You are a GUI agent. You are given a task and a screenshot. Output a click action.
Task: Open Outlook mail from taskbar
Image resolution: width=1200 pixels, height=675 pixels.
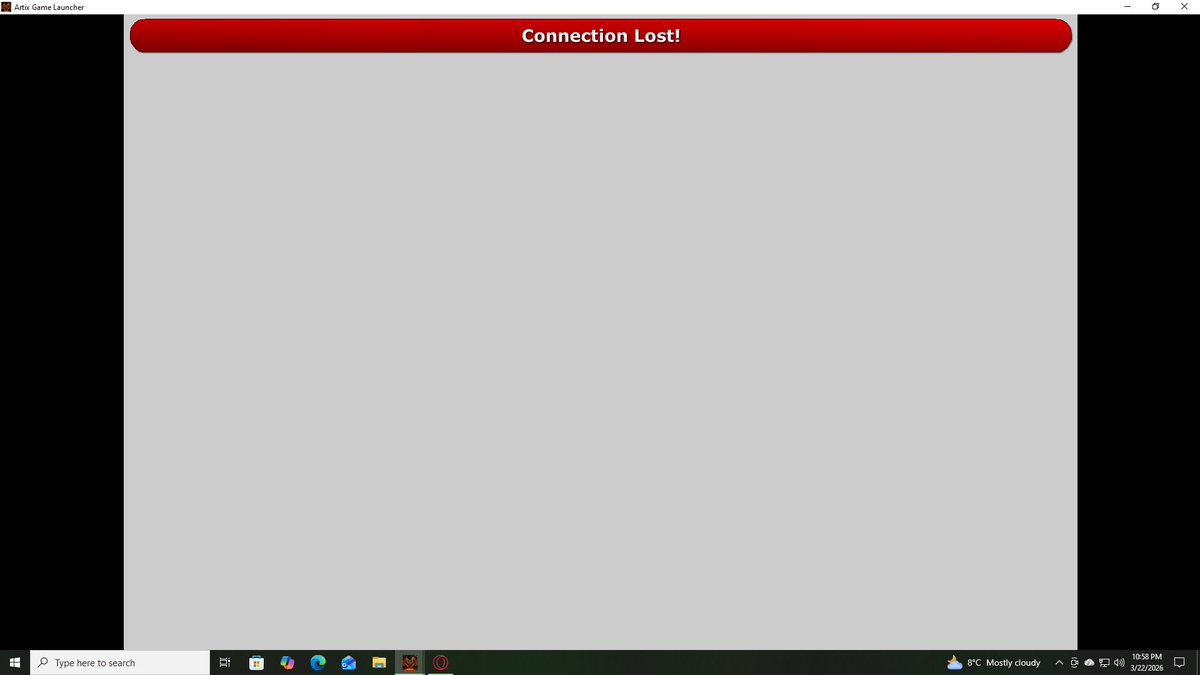coord(348,662)
